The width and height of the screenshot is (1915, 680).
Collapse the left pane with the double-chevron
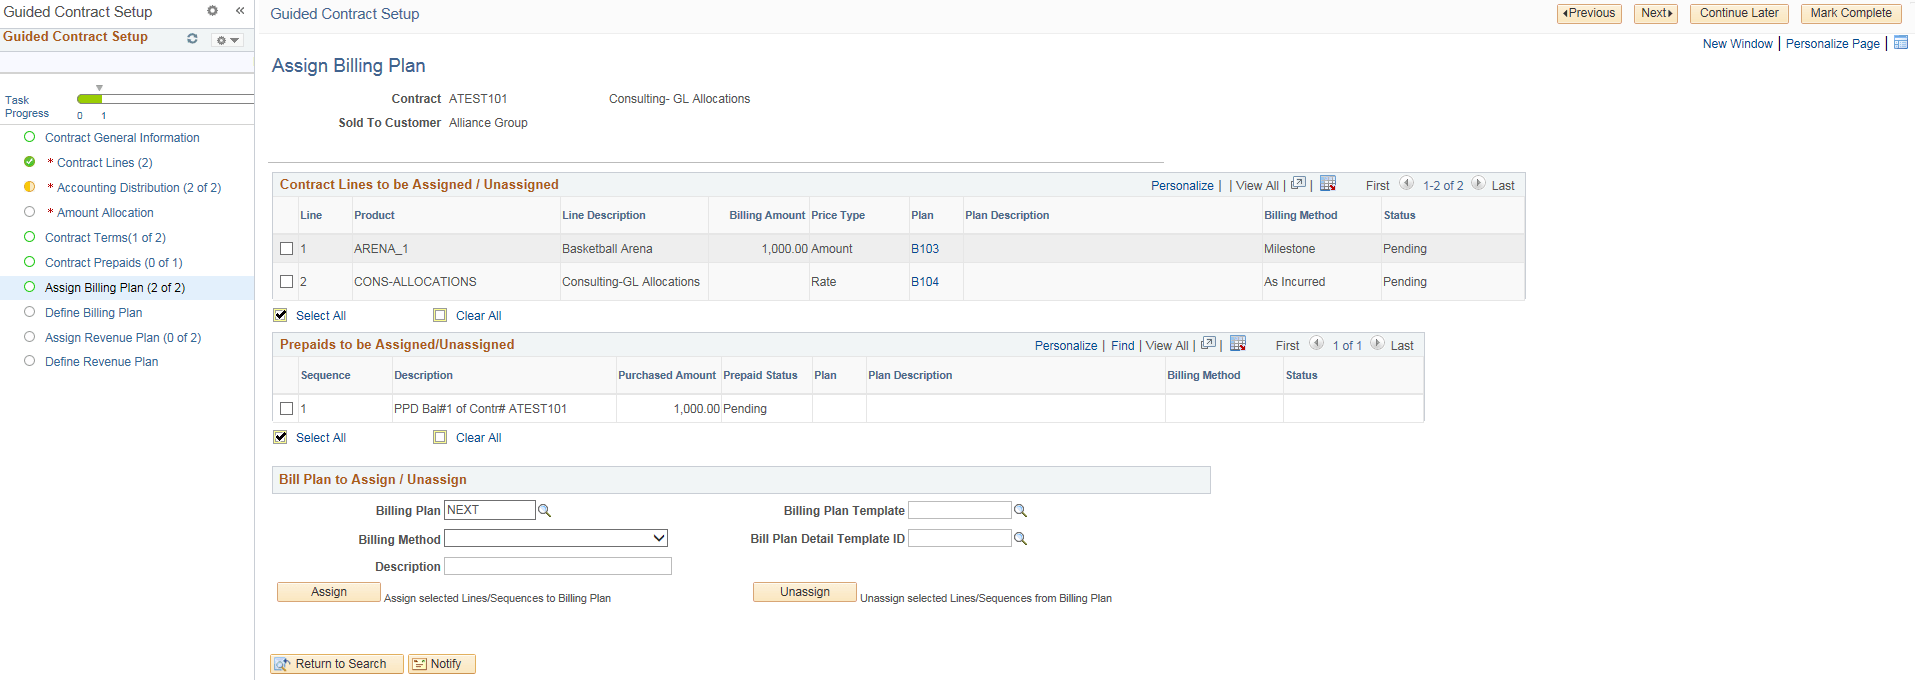pyautogui.click(x=240, y=11)
